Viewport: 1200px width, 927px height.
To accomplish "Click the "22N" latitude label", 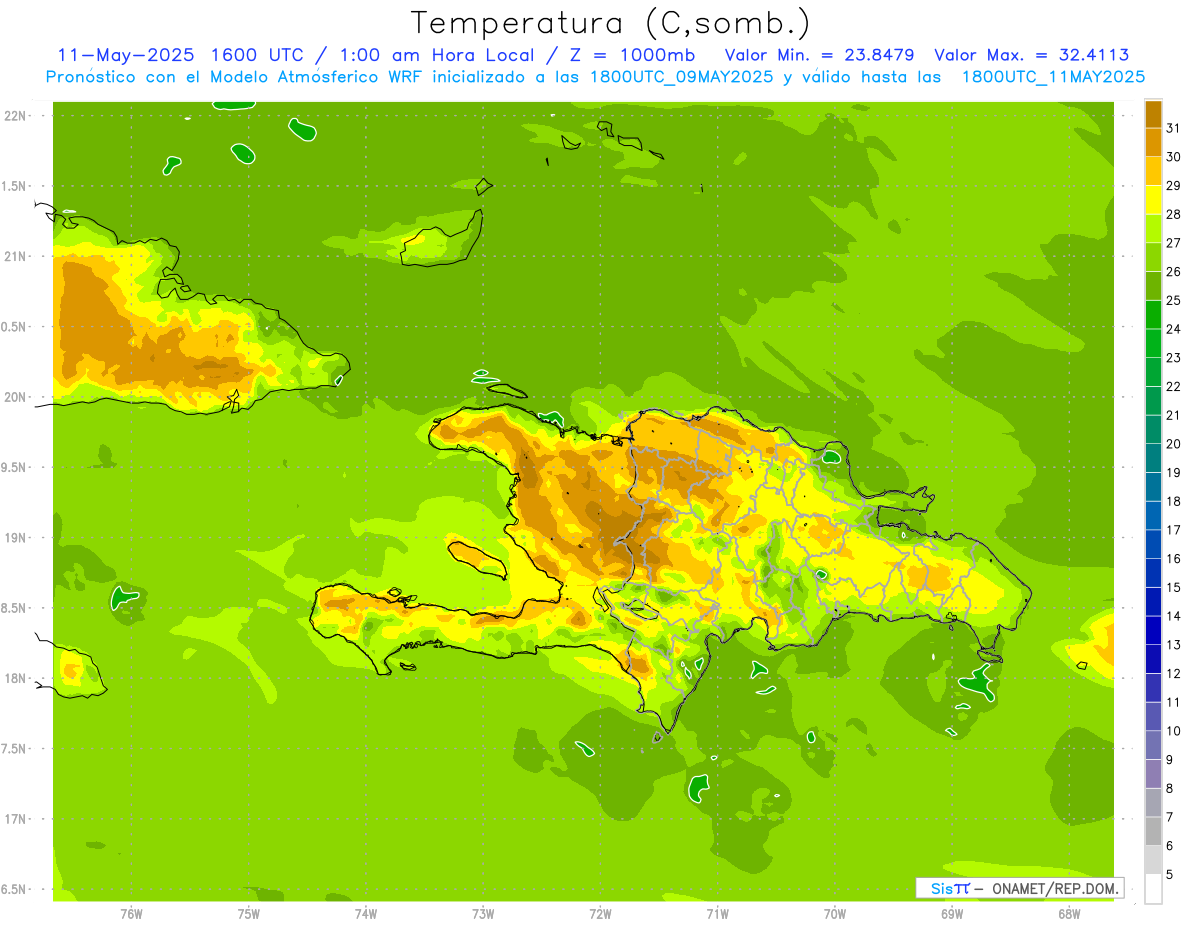I will (x=17, y=116).
